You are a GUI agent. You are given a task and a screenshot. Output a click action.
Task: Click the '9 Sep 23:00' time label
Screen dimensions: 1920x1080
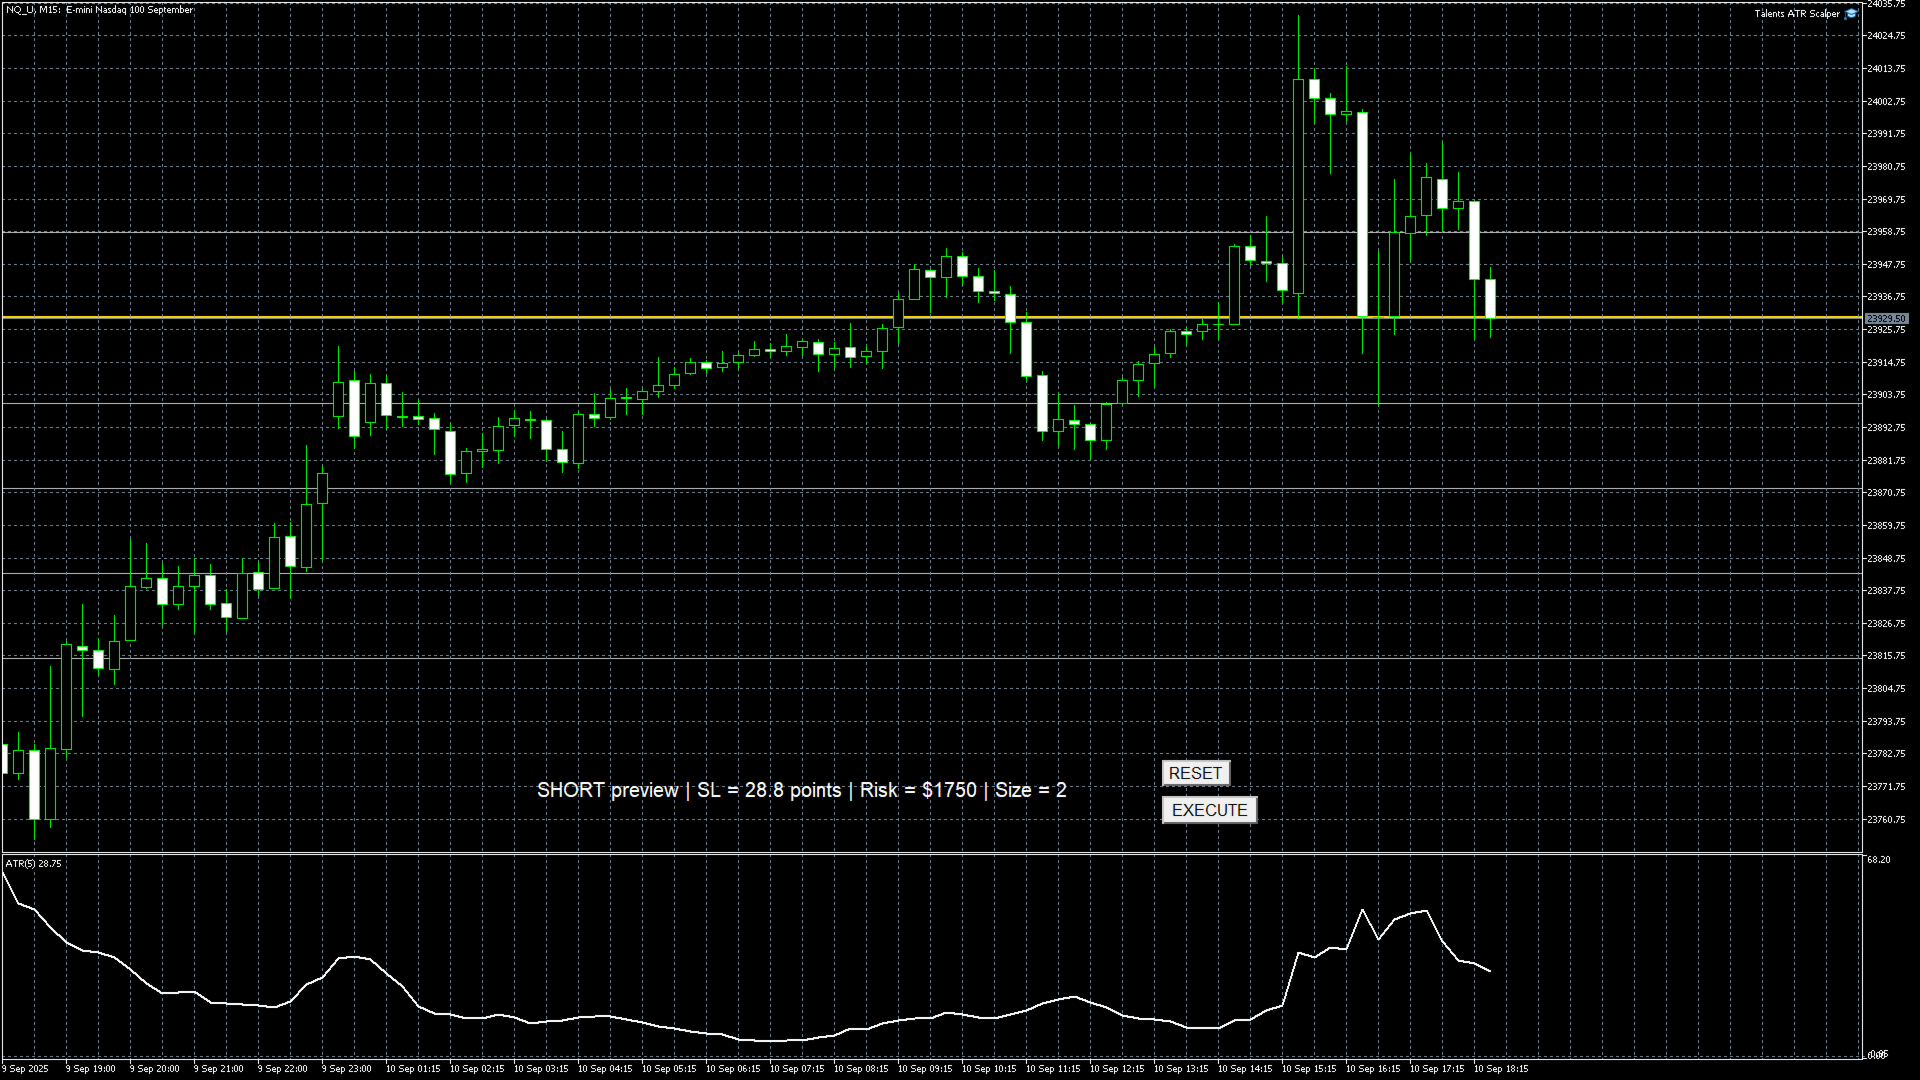click(x=346, y=1069)
